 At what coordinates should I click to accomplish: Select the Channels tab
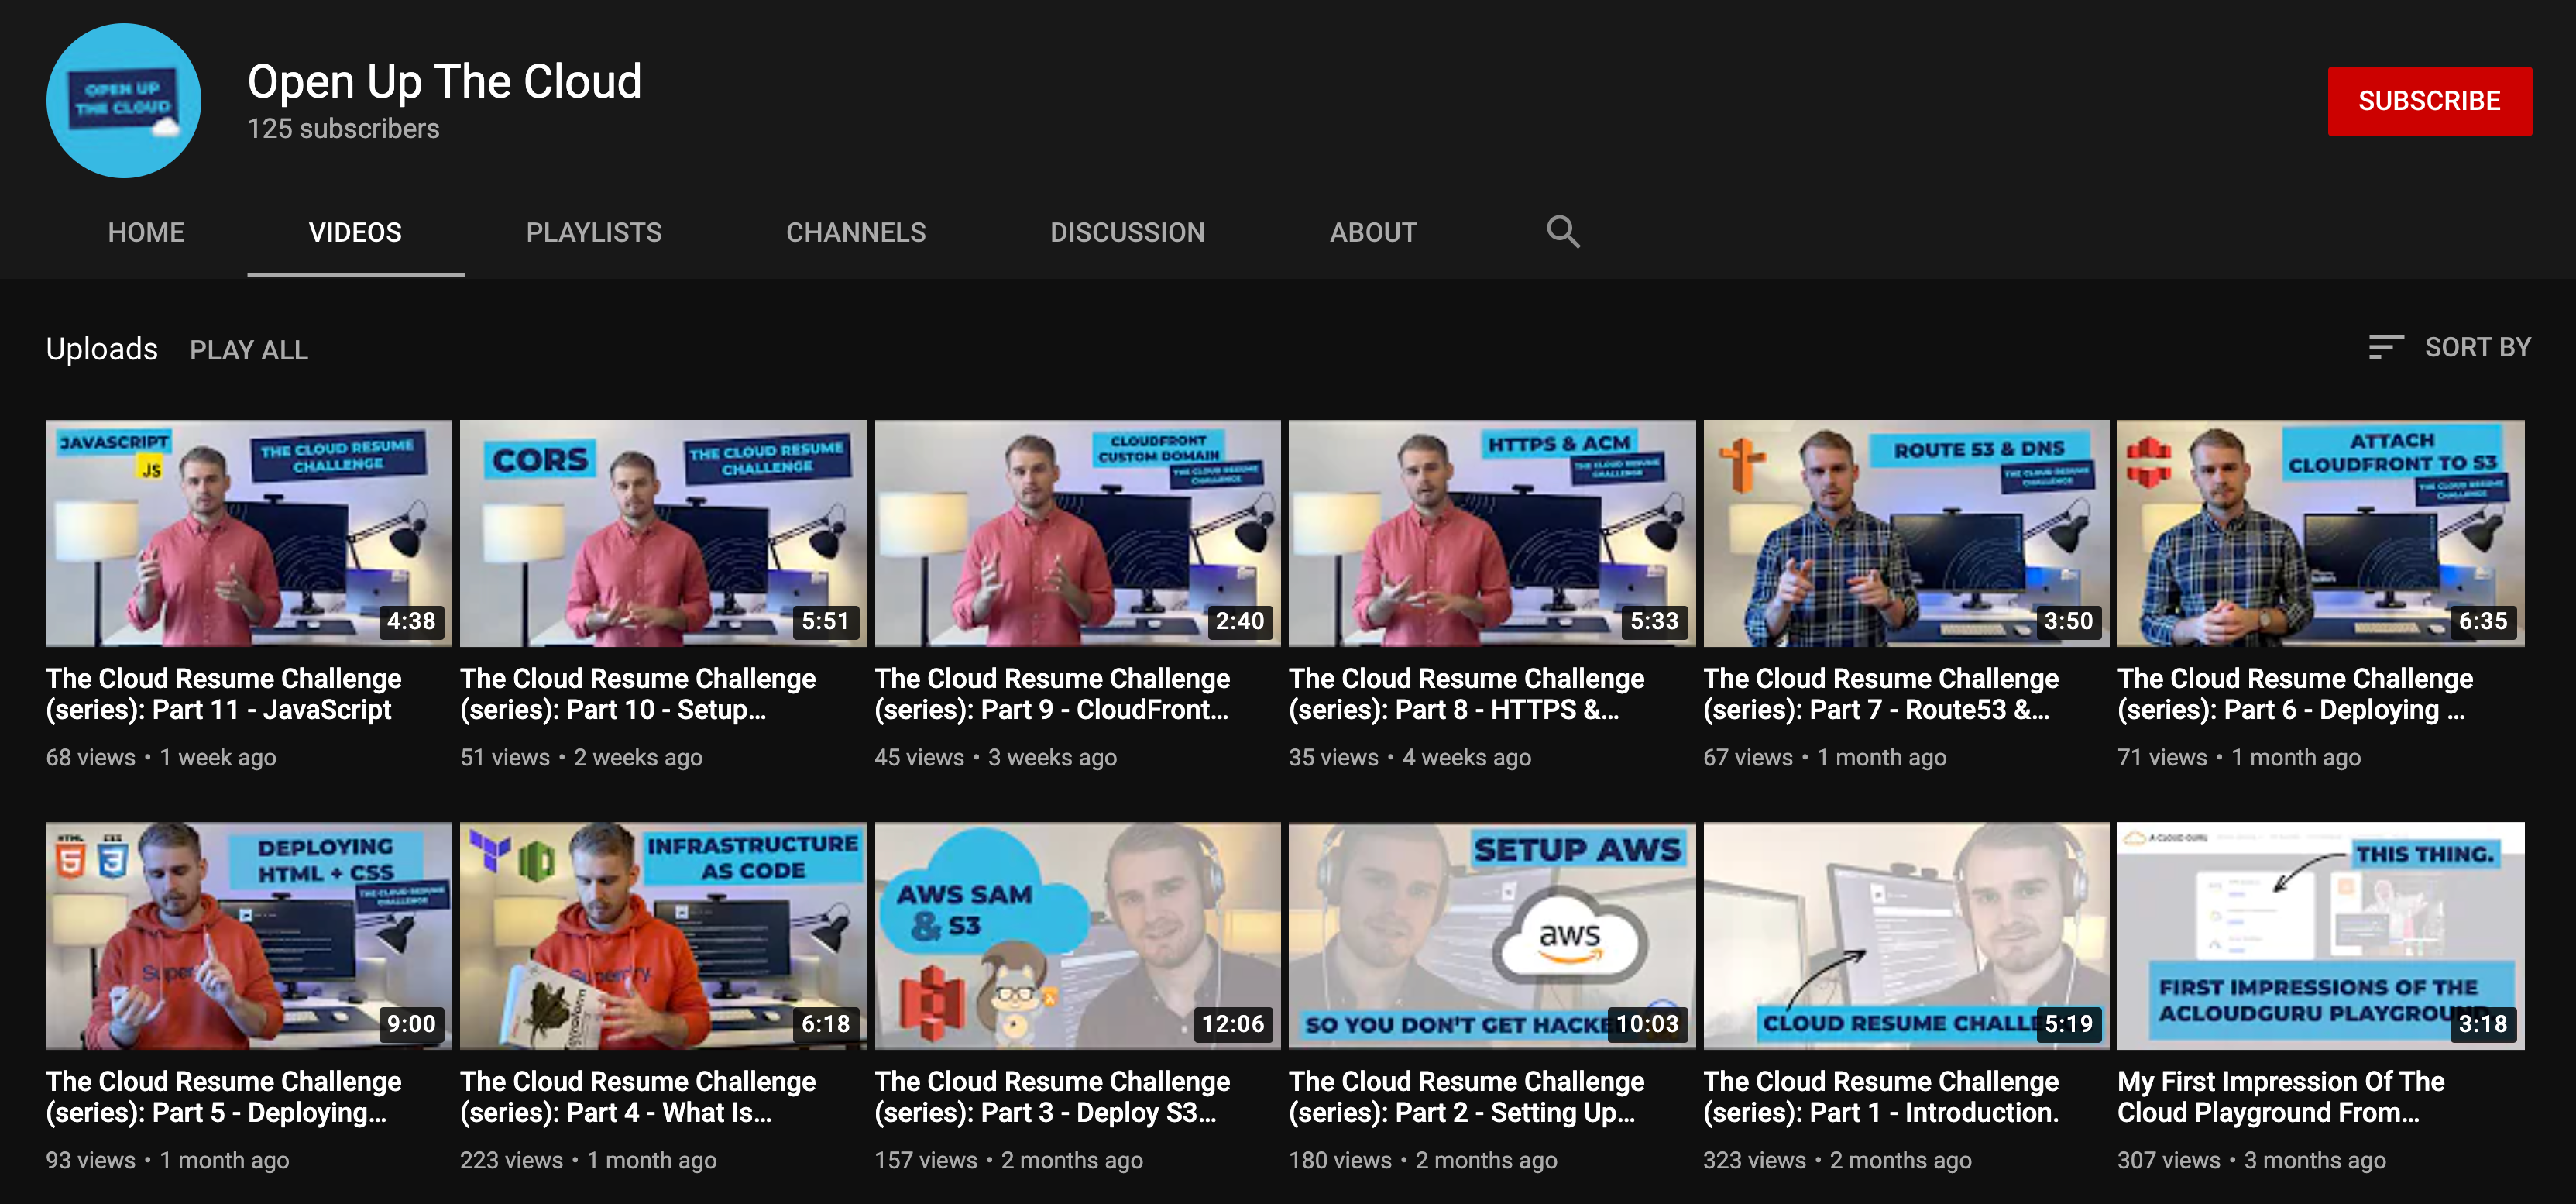[x=855, y=232]
